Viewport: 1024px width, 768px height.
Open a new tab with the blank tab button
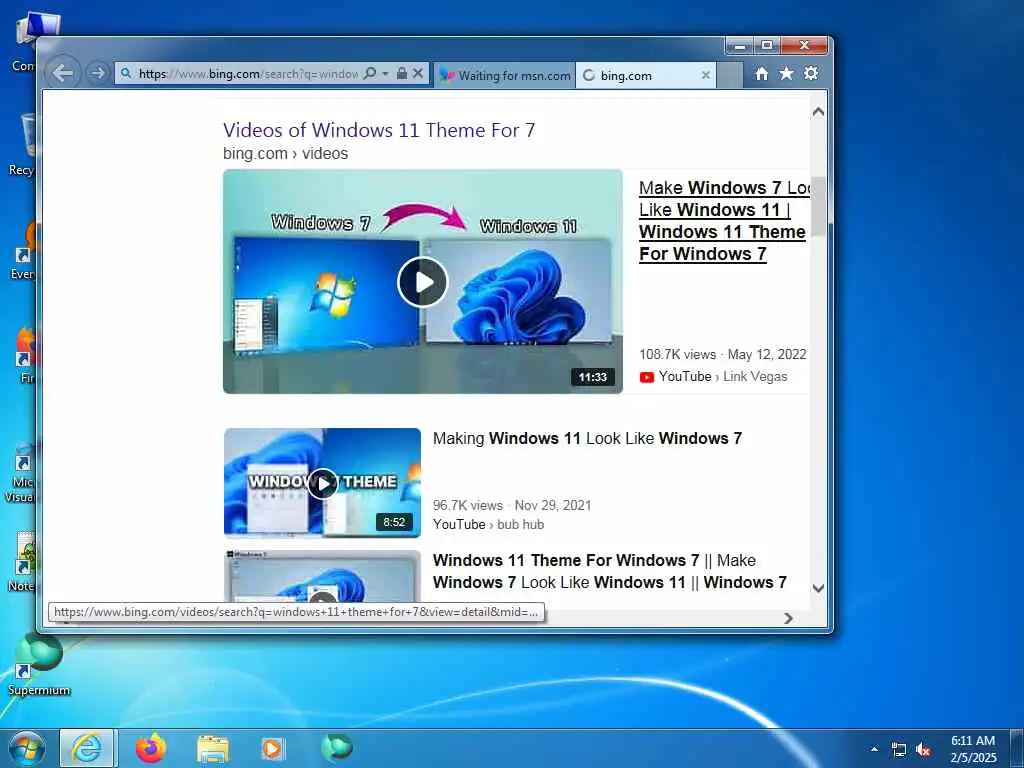(730, 75)
